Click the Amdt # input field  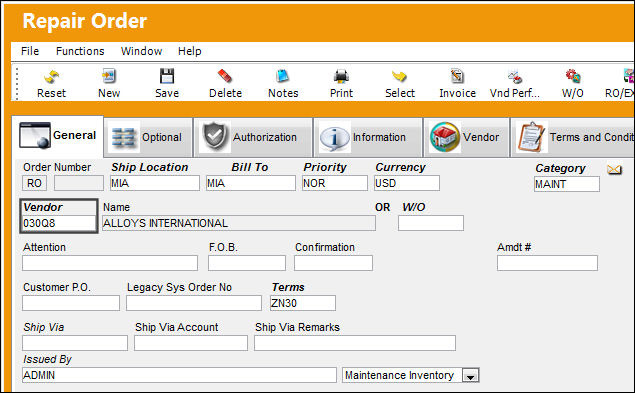pos(547,263)
